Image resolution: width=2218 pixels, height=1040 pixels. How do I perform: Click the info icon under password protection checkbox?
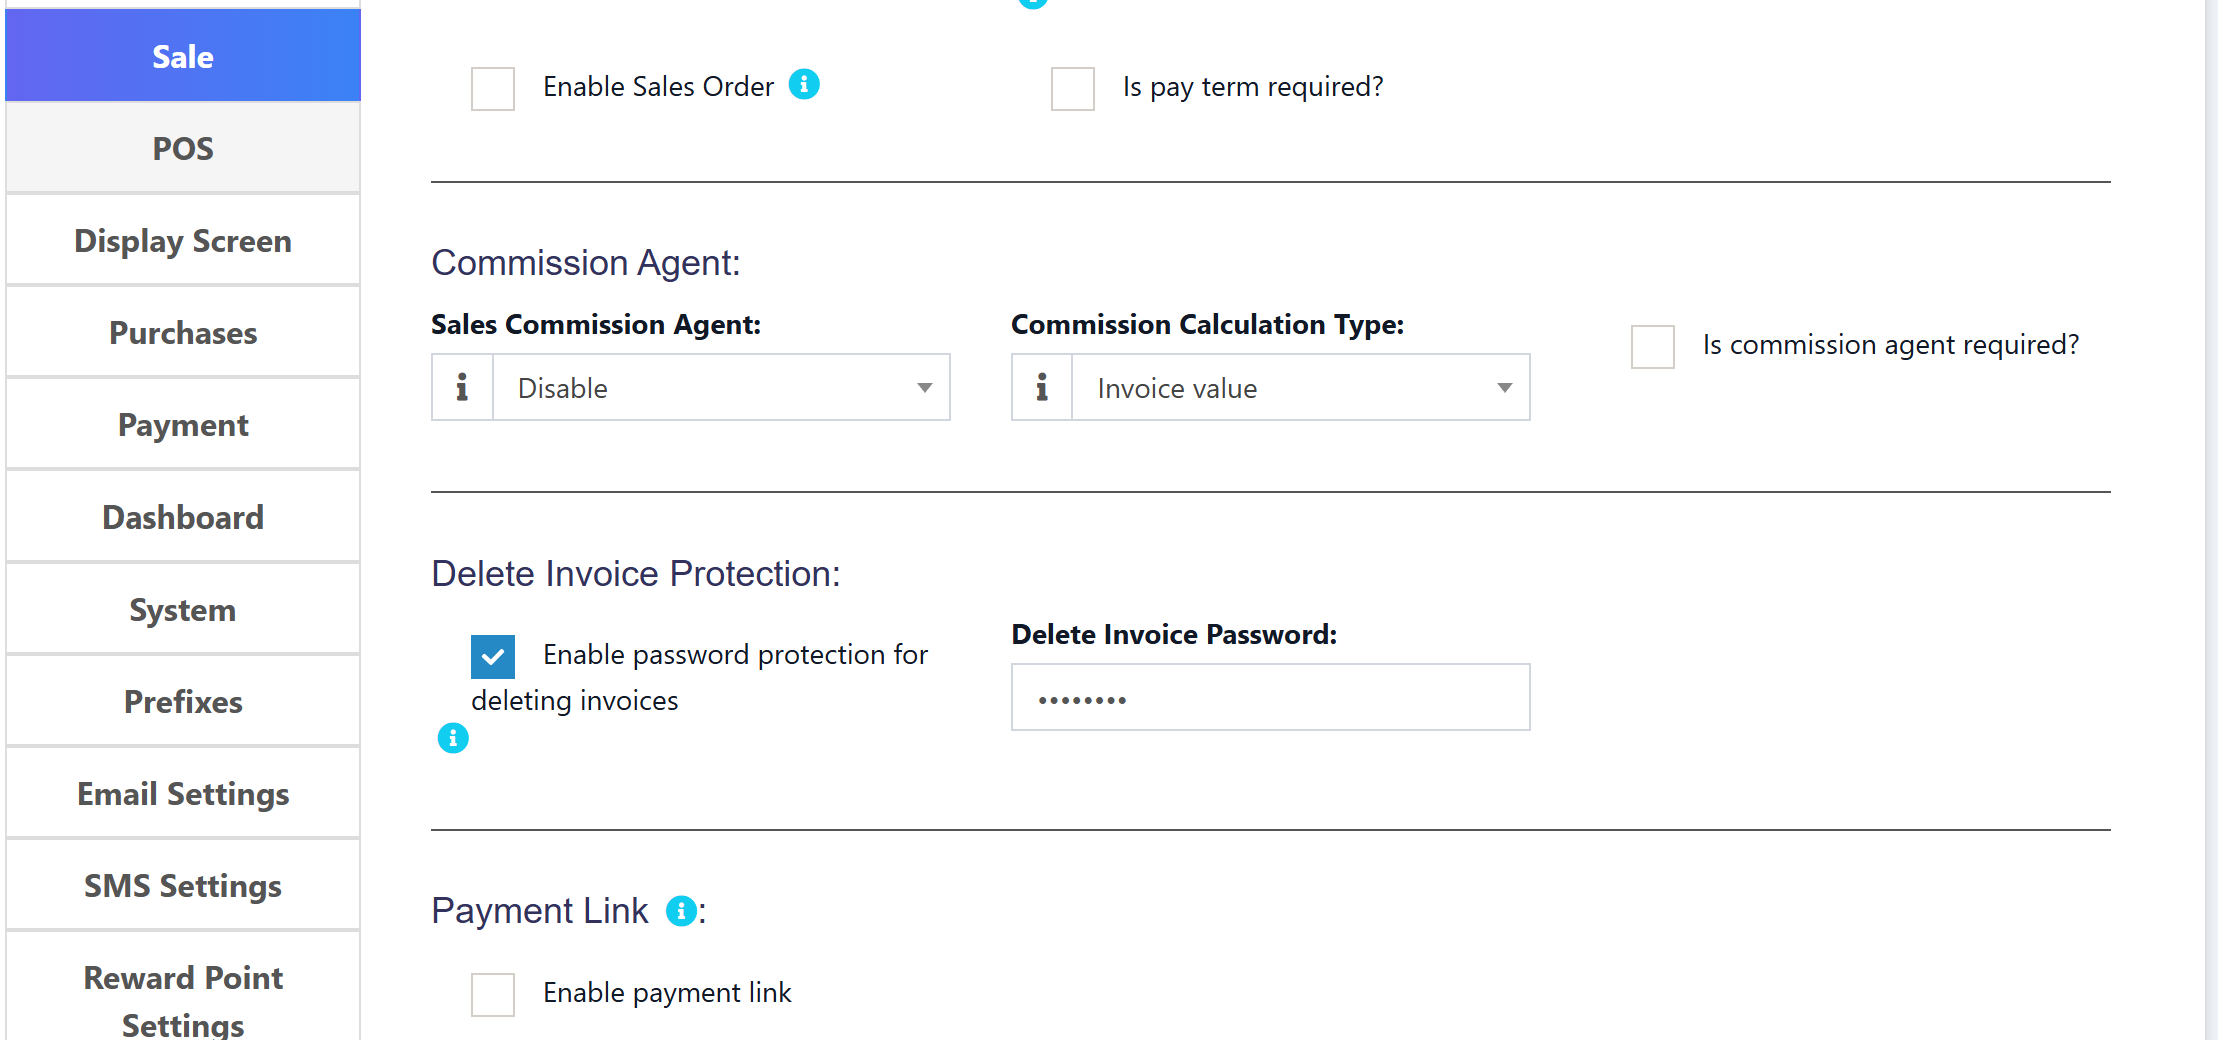(x=453, y=738)
